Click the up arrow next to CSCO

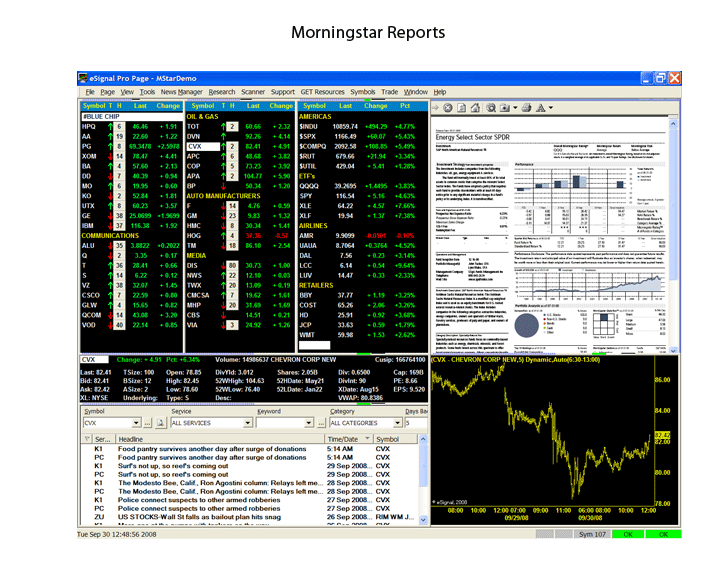[x=110, y=295]
